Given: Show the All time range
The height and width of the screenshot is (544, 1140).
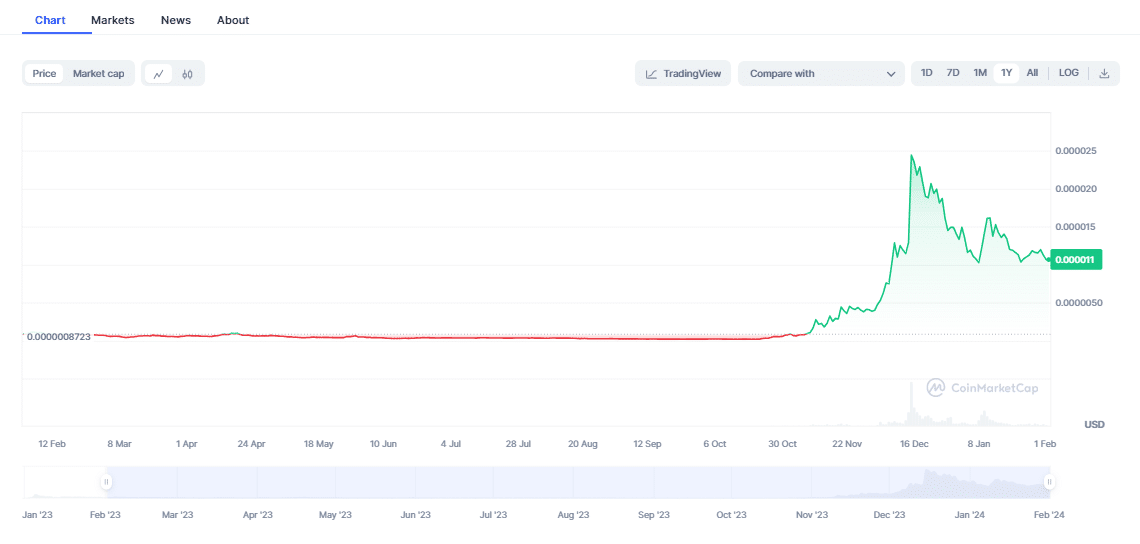Looking at the screenshot, I should 1032,73.
